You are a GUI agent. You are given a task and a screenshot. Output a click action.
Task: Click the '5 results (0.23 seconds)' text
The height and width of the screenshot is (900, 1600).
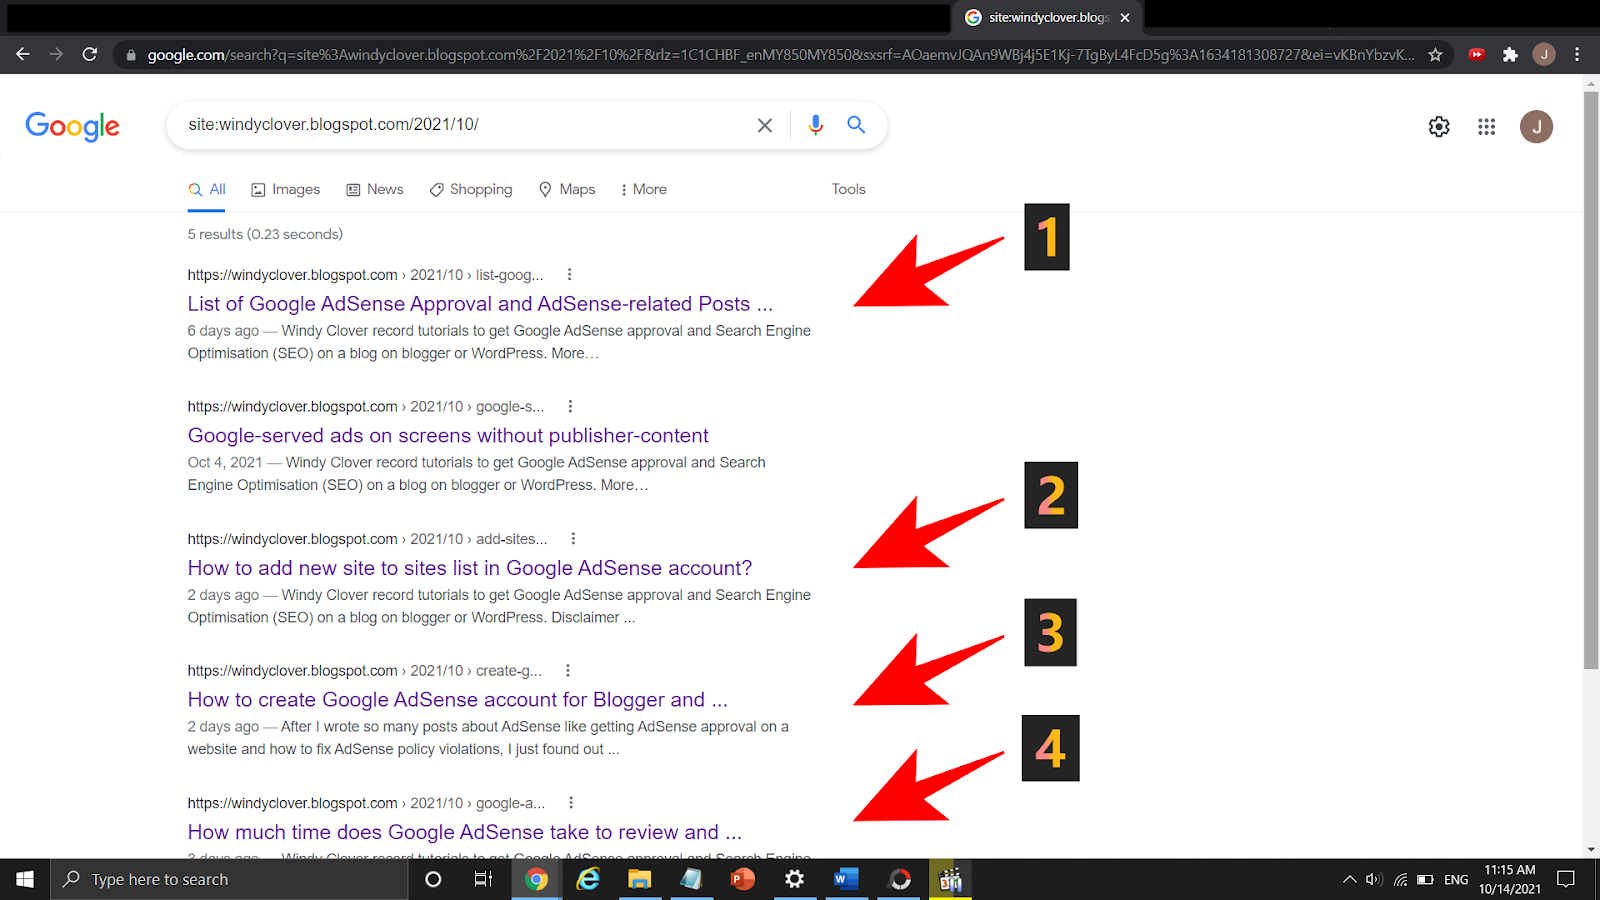[265, 234]
